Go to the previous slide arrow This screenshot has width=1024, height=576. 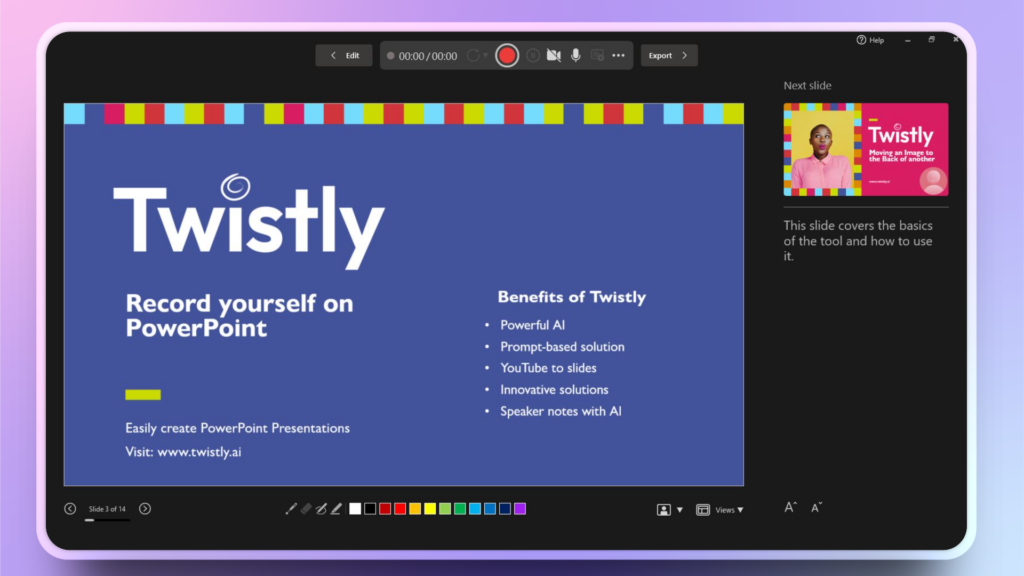pyautogui.click(x=70, y=509)
